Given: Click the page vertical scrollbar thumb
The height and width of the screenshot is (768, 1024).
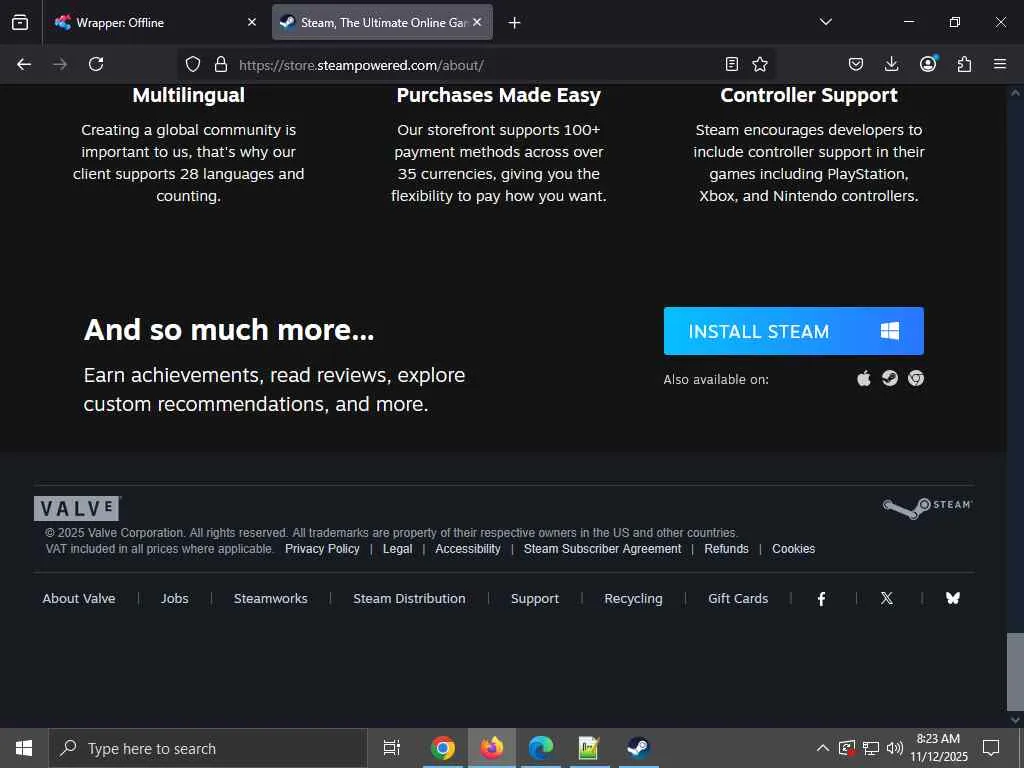Looking at the screenshot, I should tap(1015, 672).
